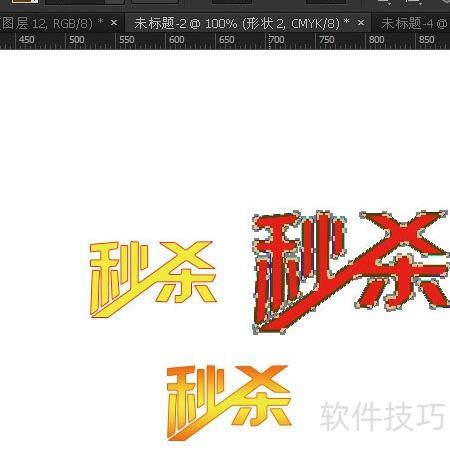The height and width of the screenshot is (450, 450).
Task: Close the 未标题-2 document tab
Action: (x=361, y=23)
